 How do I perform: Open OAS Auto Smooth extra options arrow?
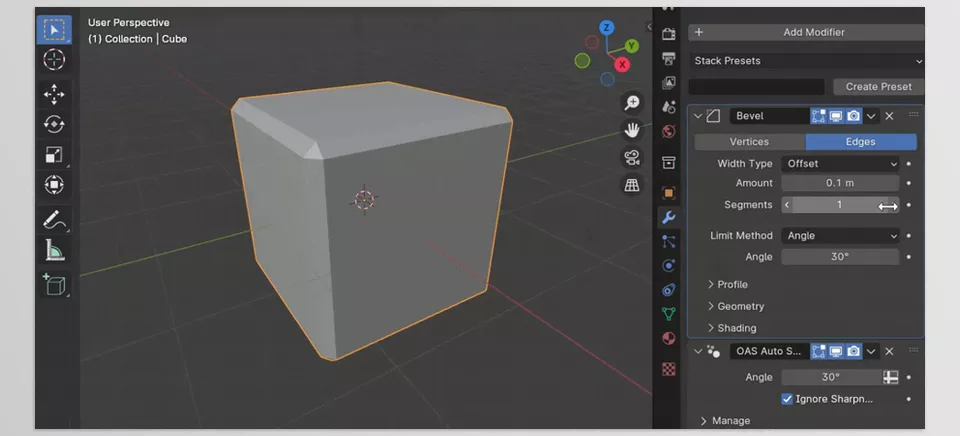tap(871, 351)
